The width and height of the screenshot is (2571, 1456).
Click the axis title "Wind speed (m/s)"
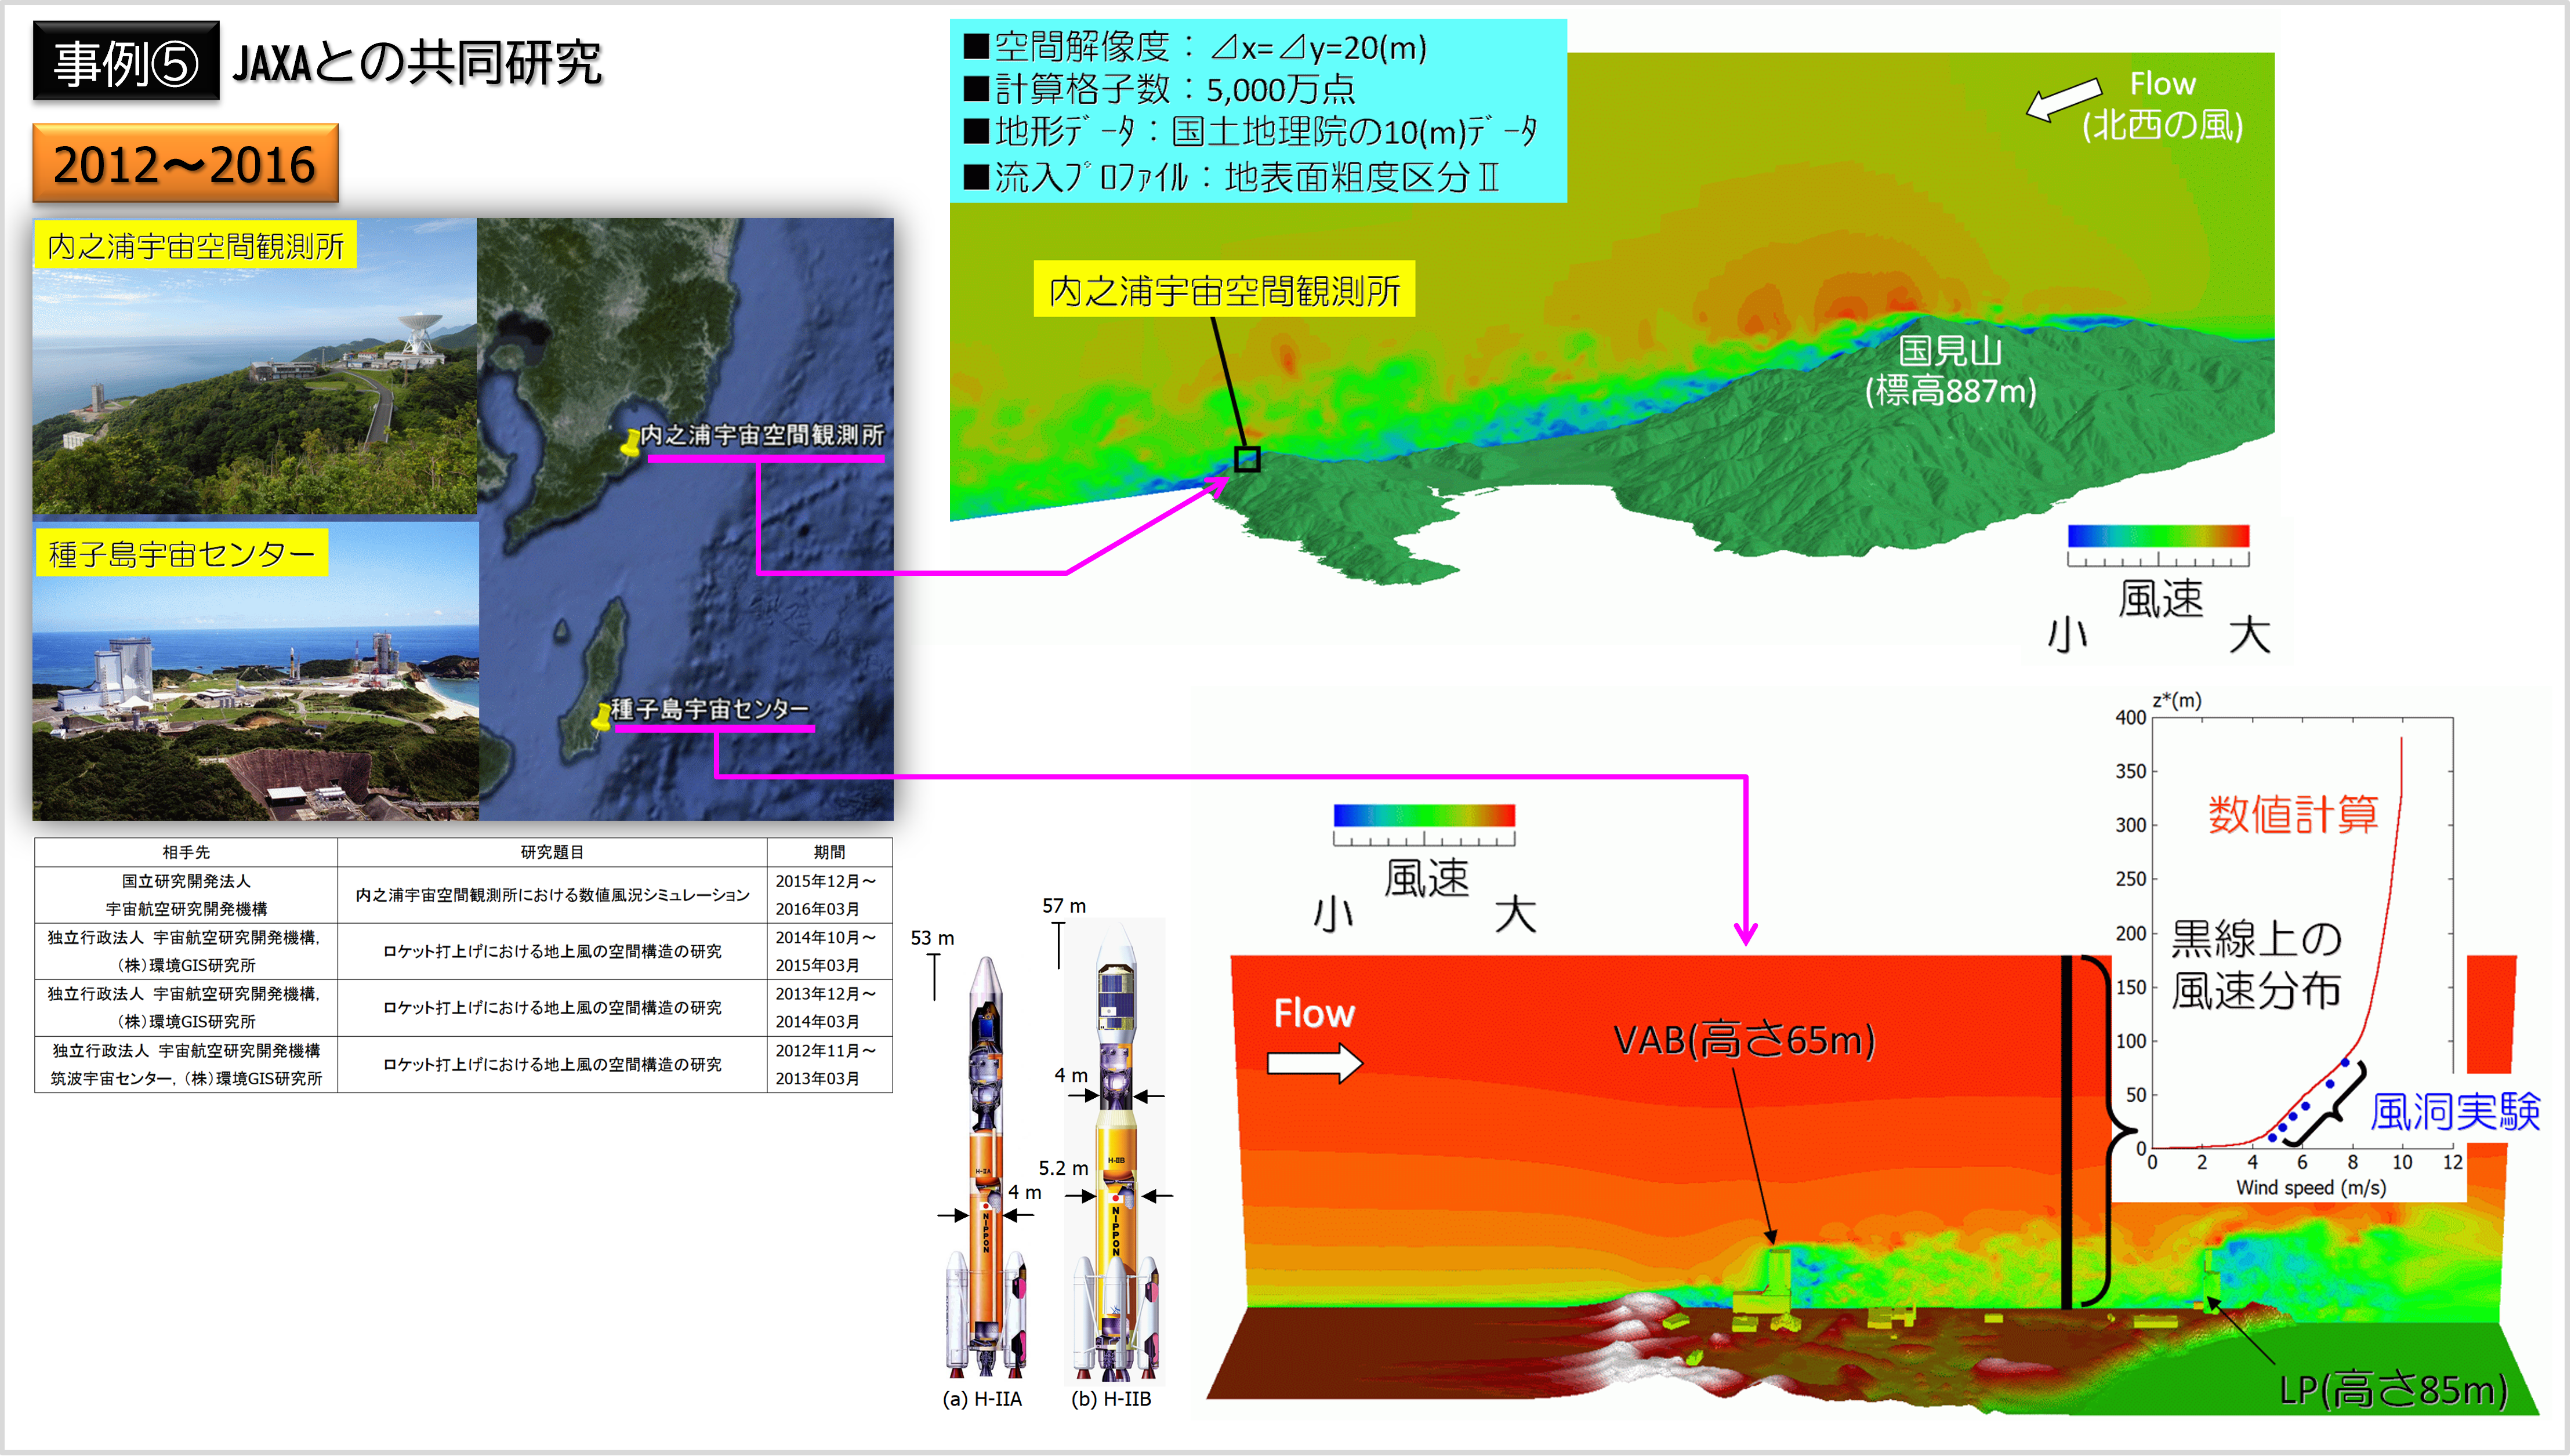2311,1188
